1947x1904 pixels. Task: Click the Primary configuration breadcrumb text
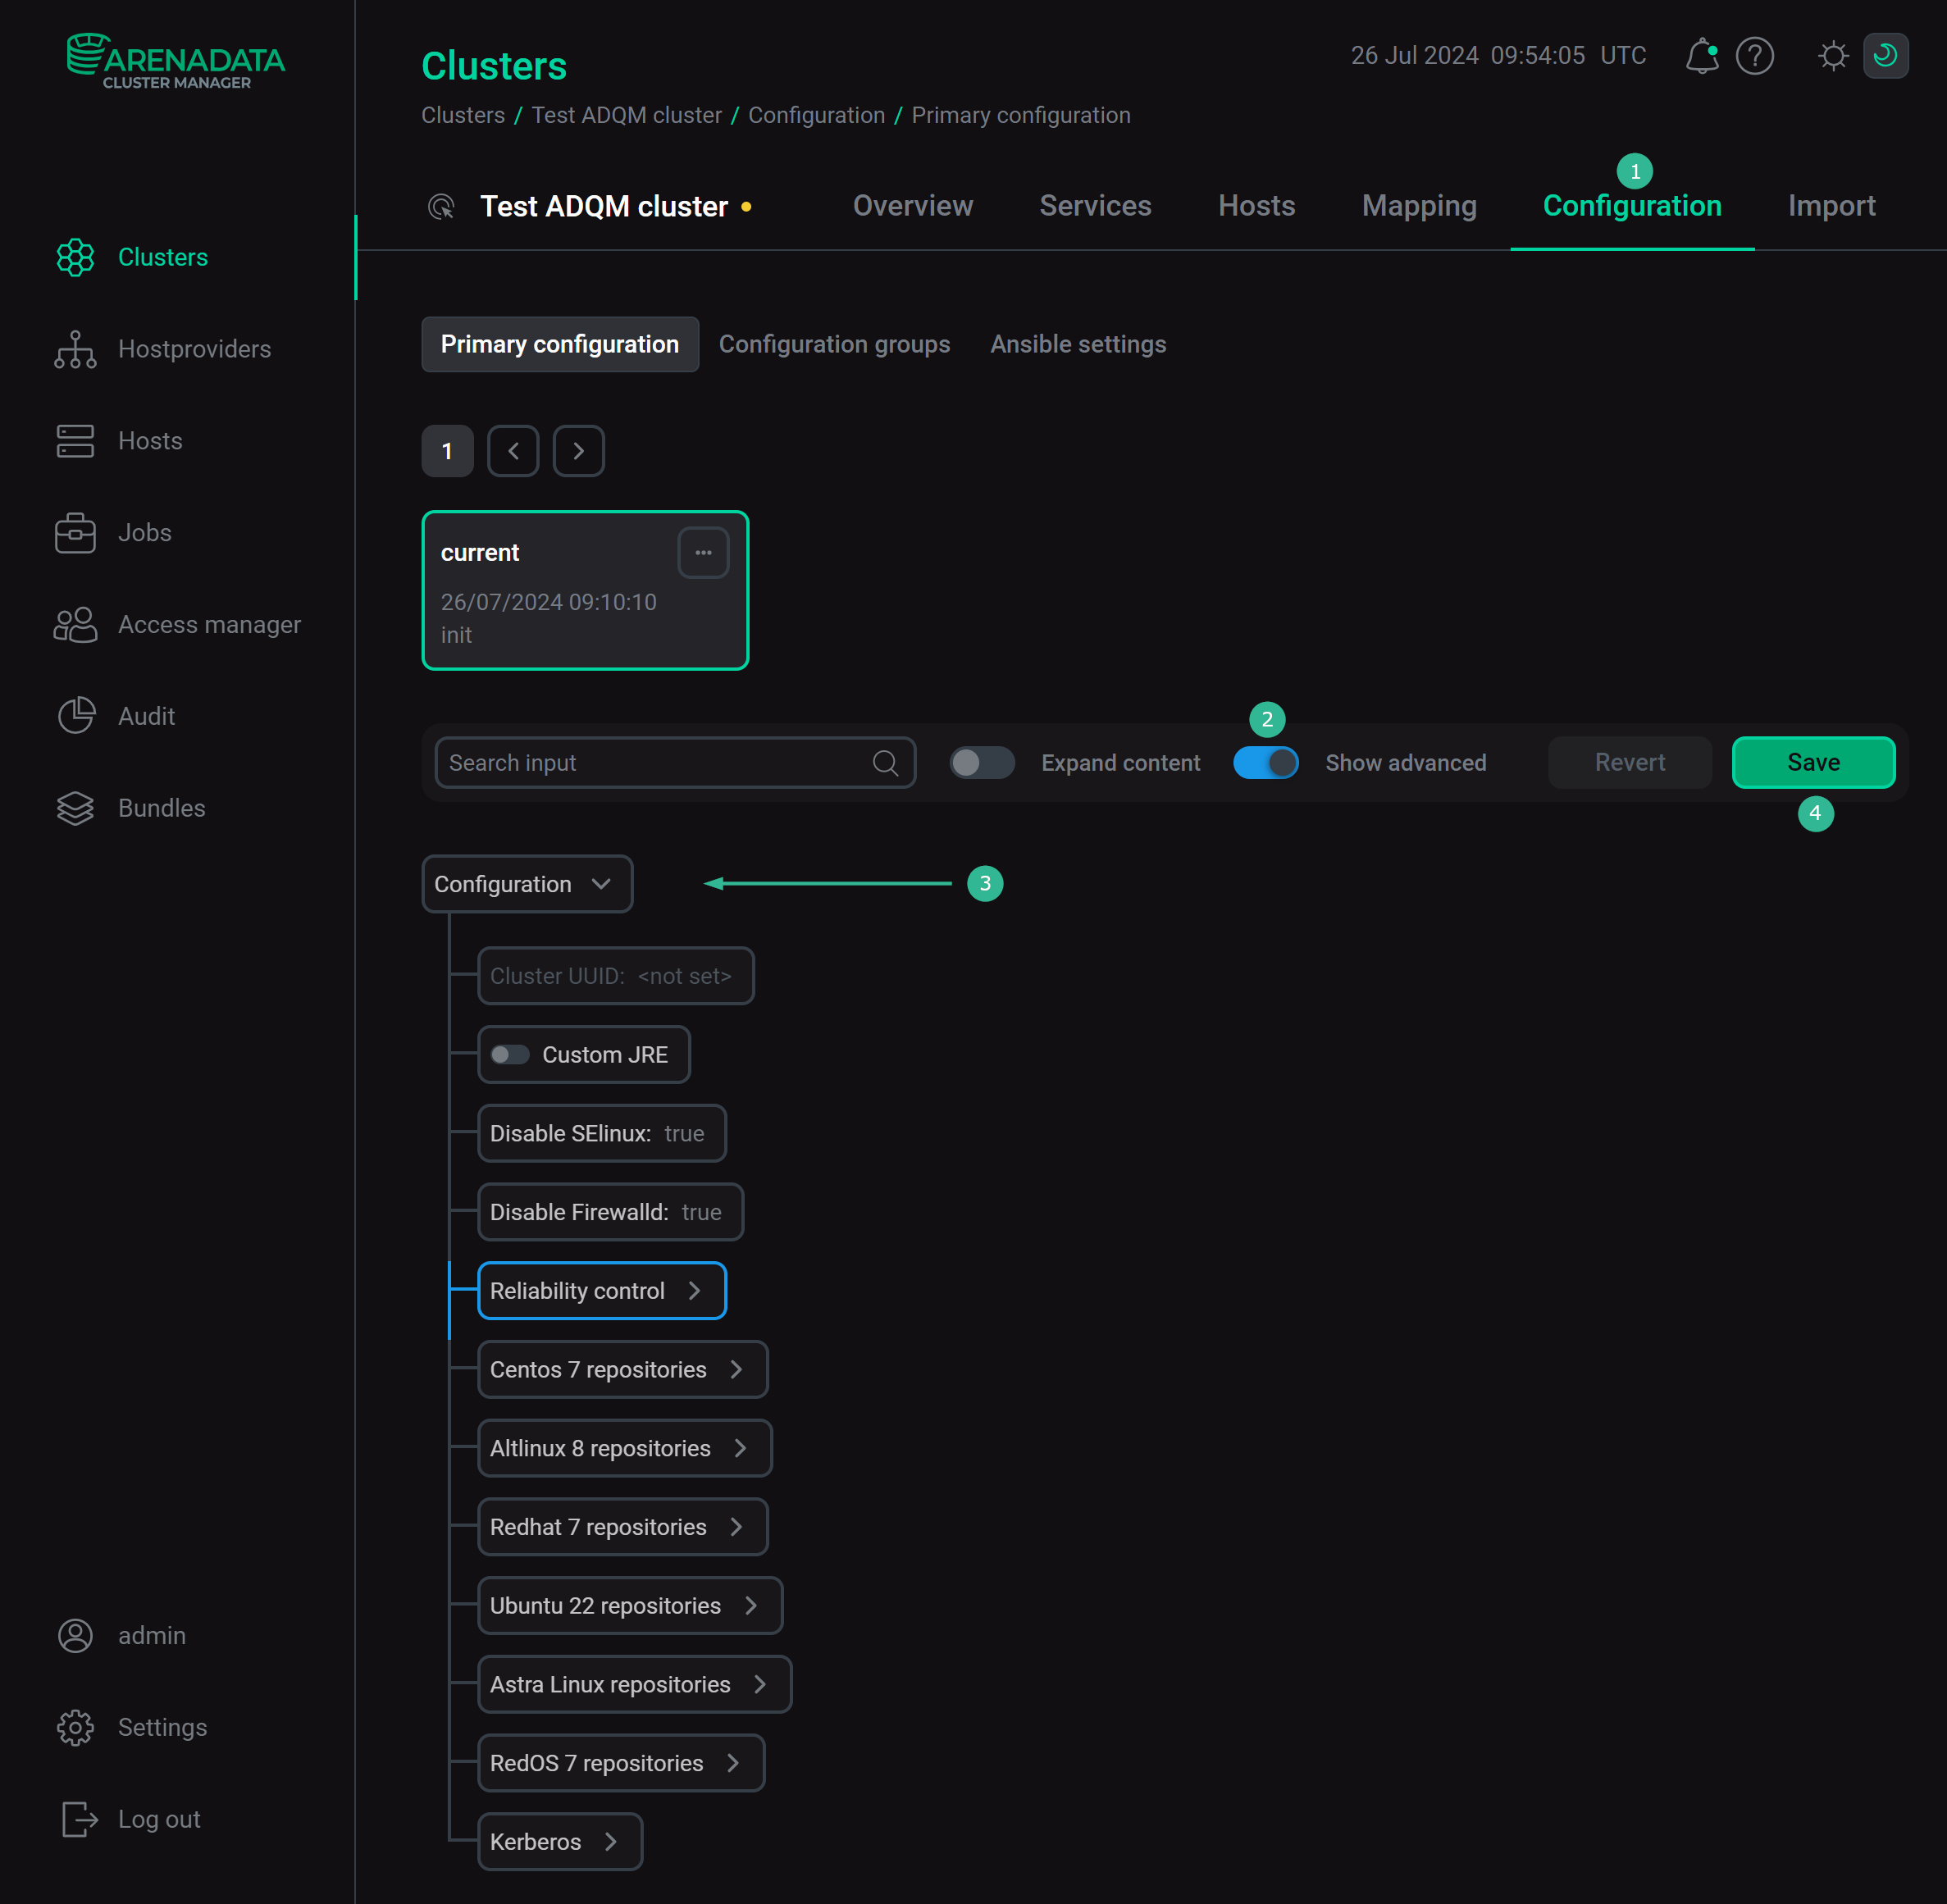click(1020, 116)
